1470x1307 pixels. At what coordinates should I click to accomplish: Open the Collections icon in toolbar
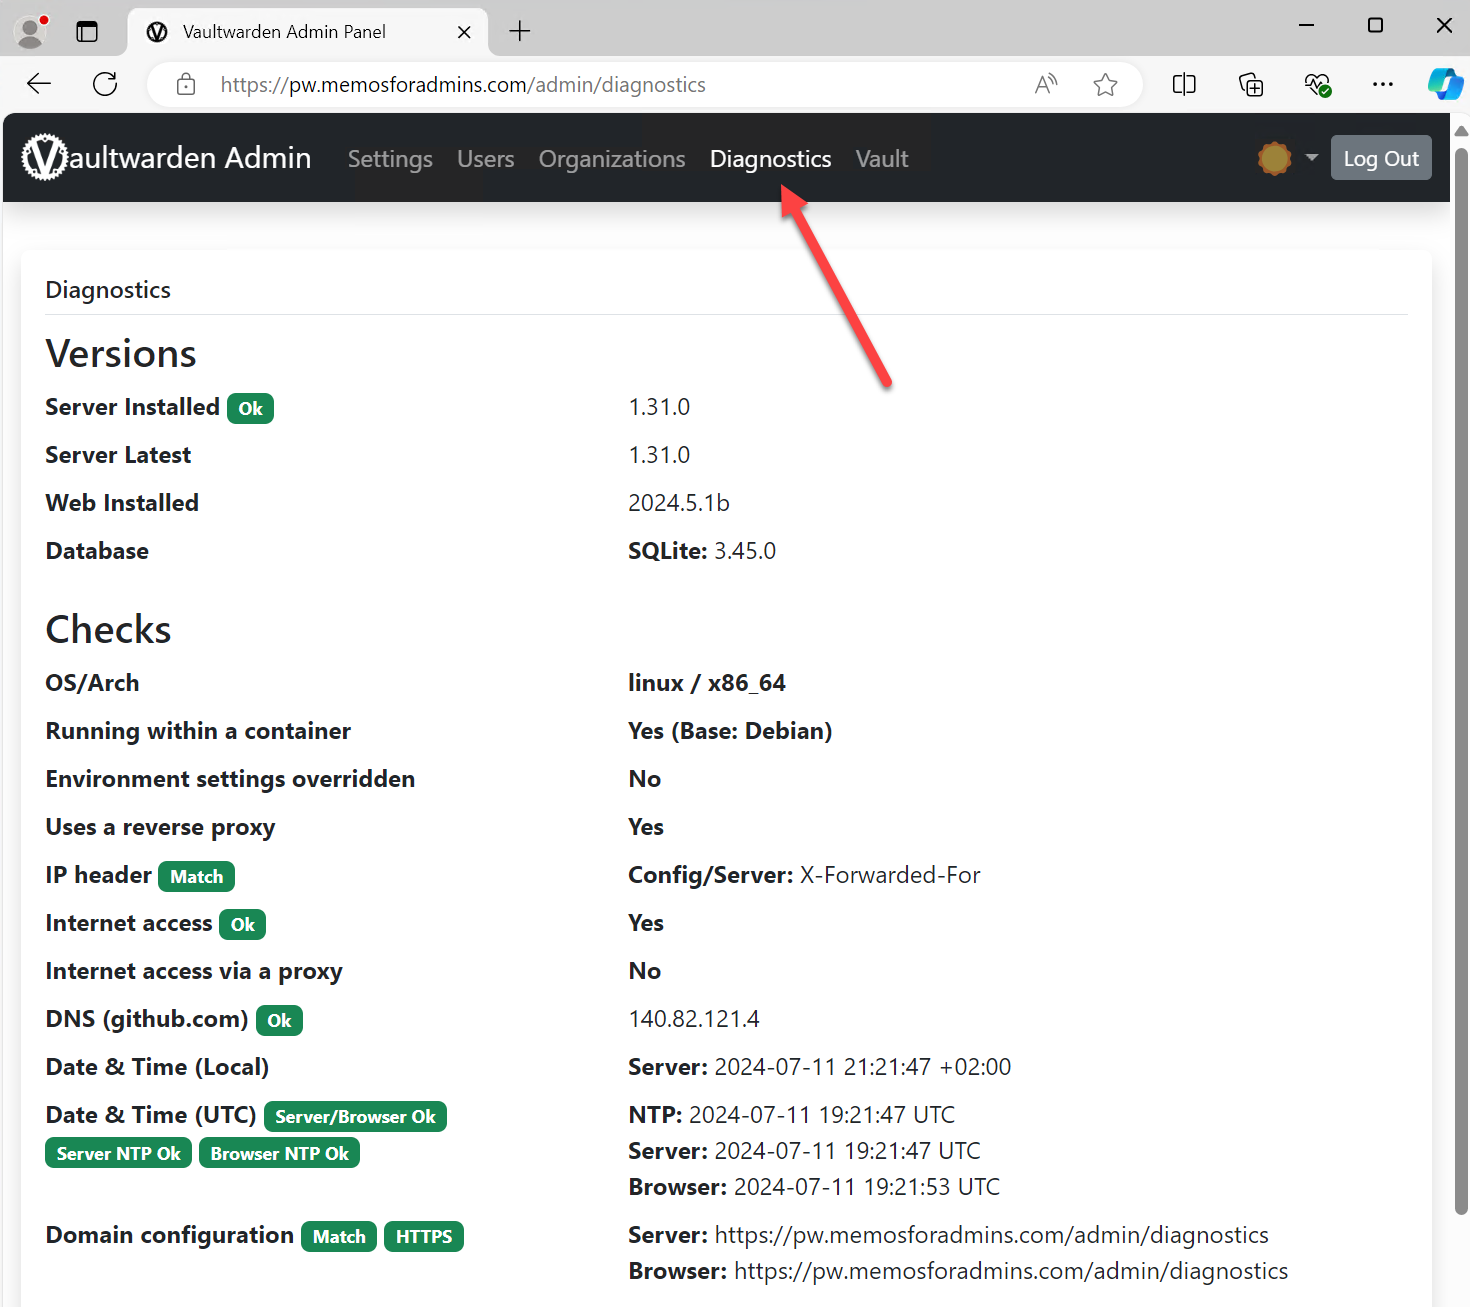coord(1251,85)
